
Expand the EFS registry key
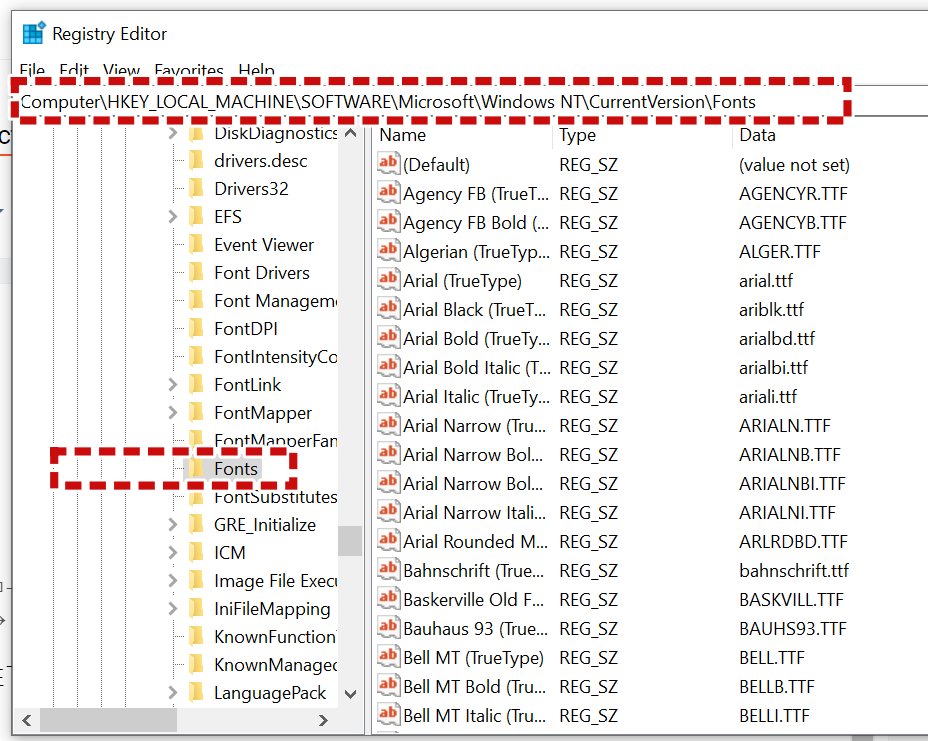point(172,217)
